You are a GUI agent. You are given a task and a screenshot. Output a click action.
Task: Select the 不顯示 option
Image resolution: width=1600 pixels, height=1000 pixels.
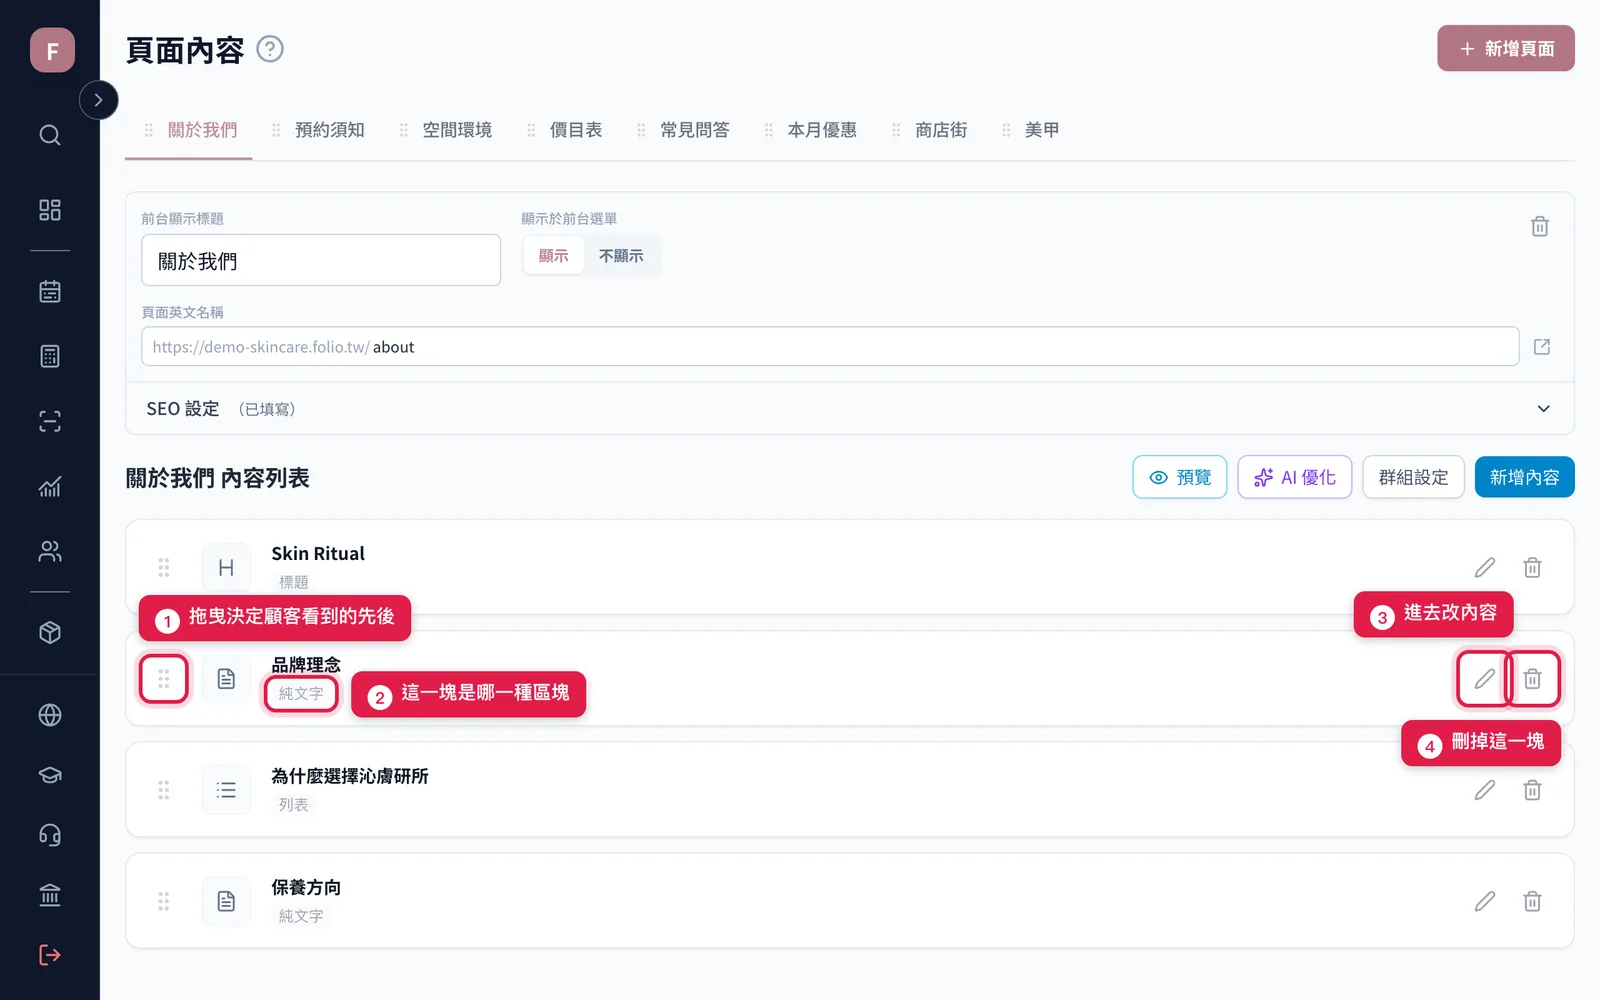coord(621,256)
